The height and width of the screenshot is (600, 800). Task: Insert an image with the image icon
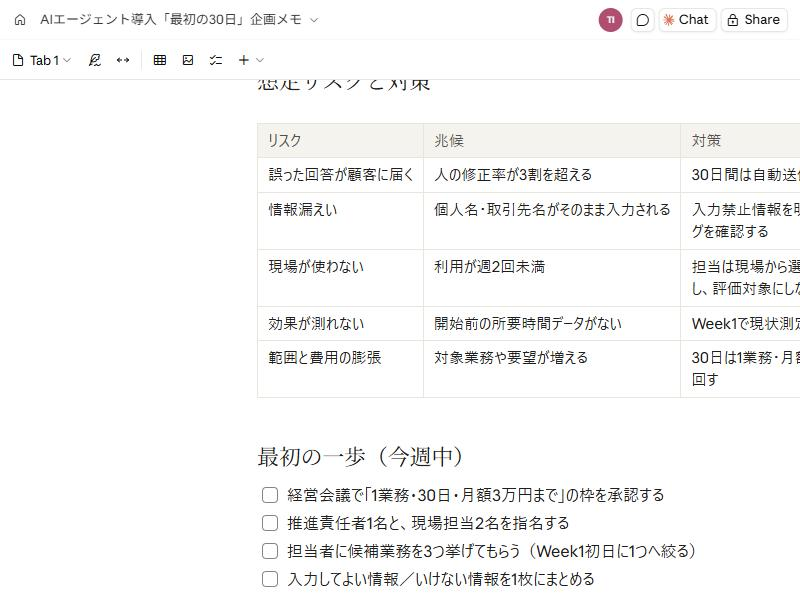188,60
